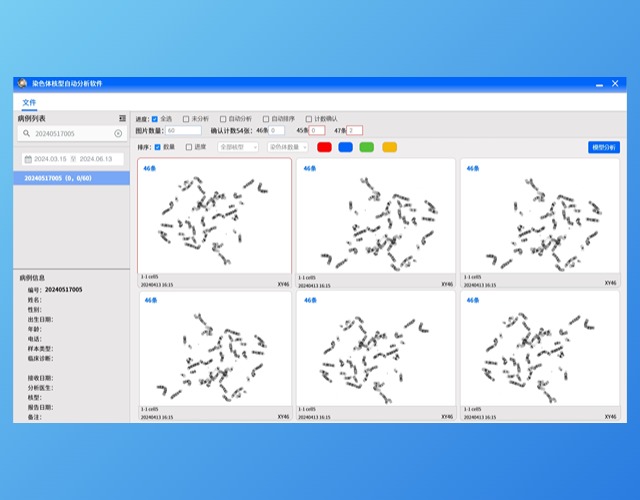Image resolution: width=640 pixels, height=500 pixels.
Task: Select the red color swatch
Action: coord(324,147)
